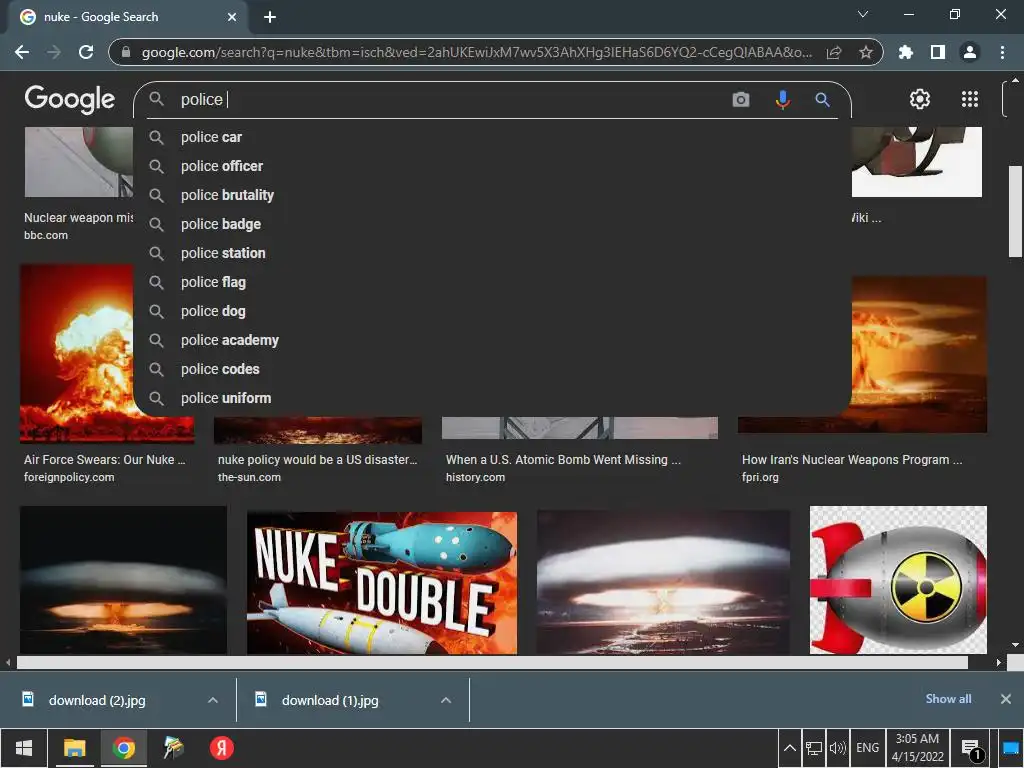1024x768 pixels.
Task: Open the download (1).jpg file
Action: (330, 700)
